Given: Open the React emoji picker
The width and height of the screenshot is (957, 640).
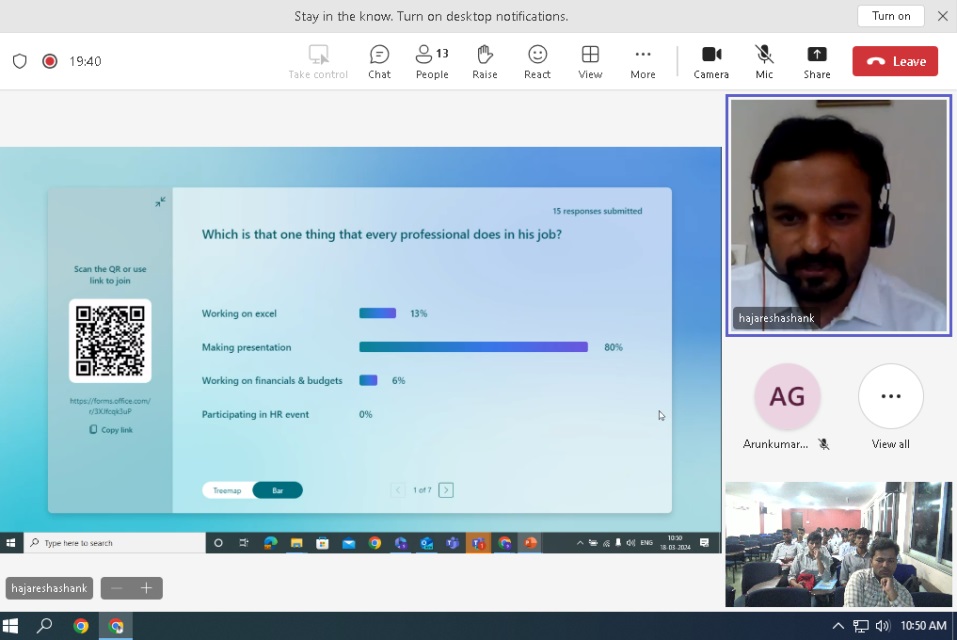Looking at the screenshot, I should [x=537, y=62].
